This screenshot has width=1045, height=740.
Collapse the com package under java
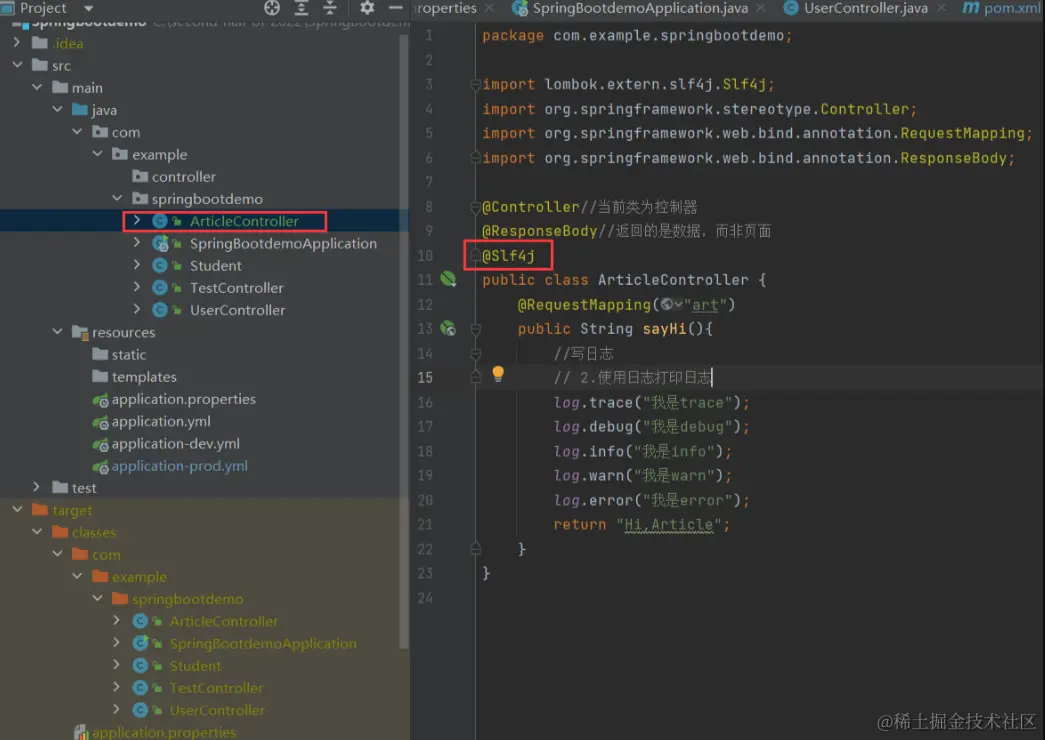[x=77, y=132]
